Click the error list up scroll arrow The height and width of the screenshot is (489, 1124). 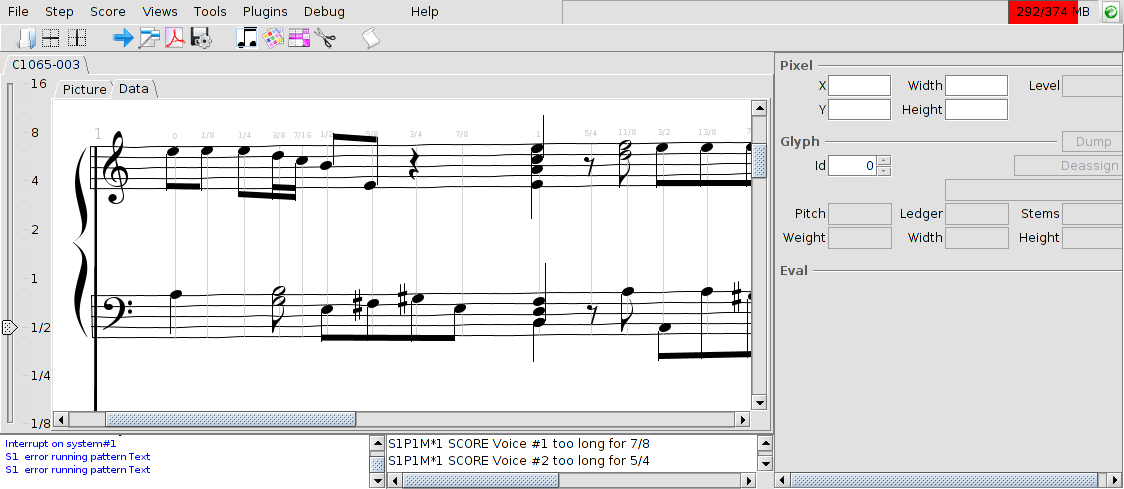pos(766,444)
